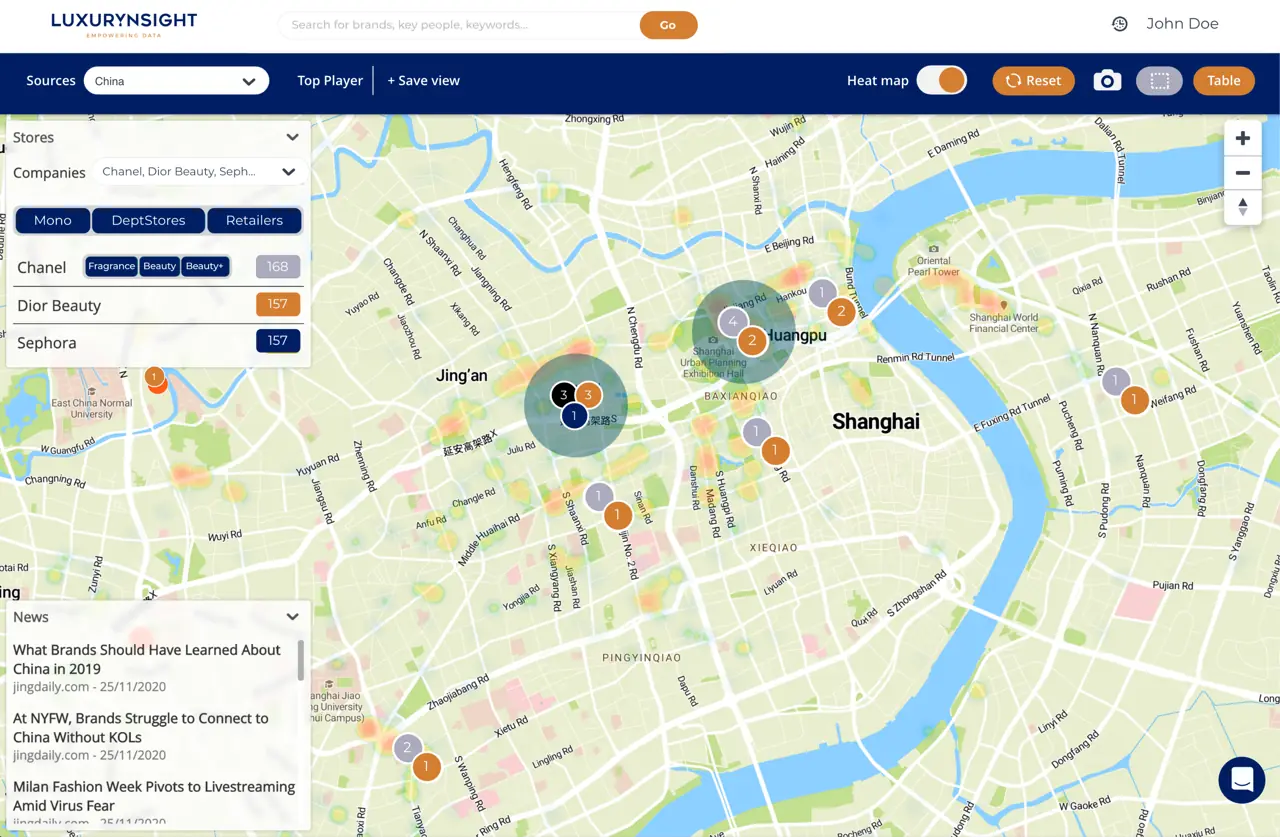1280x837 pixels.
Task: Click the brand search input field
Action: [460, 25]
